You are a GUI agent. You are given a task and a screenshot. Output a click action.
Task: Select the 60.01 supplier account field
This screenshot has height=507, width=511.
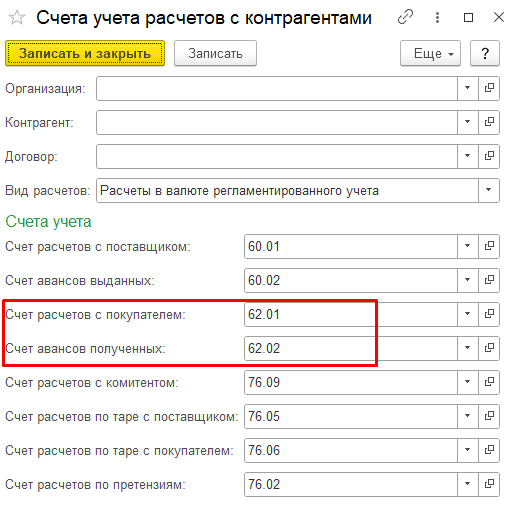pos(351,246)
